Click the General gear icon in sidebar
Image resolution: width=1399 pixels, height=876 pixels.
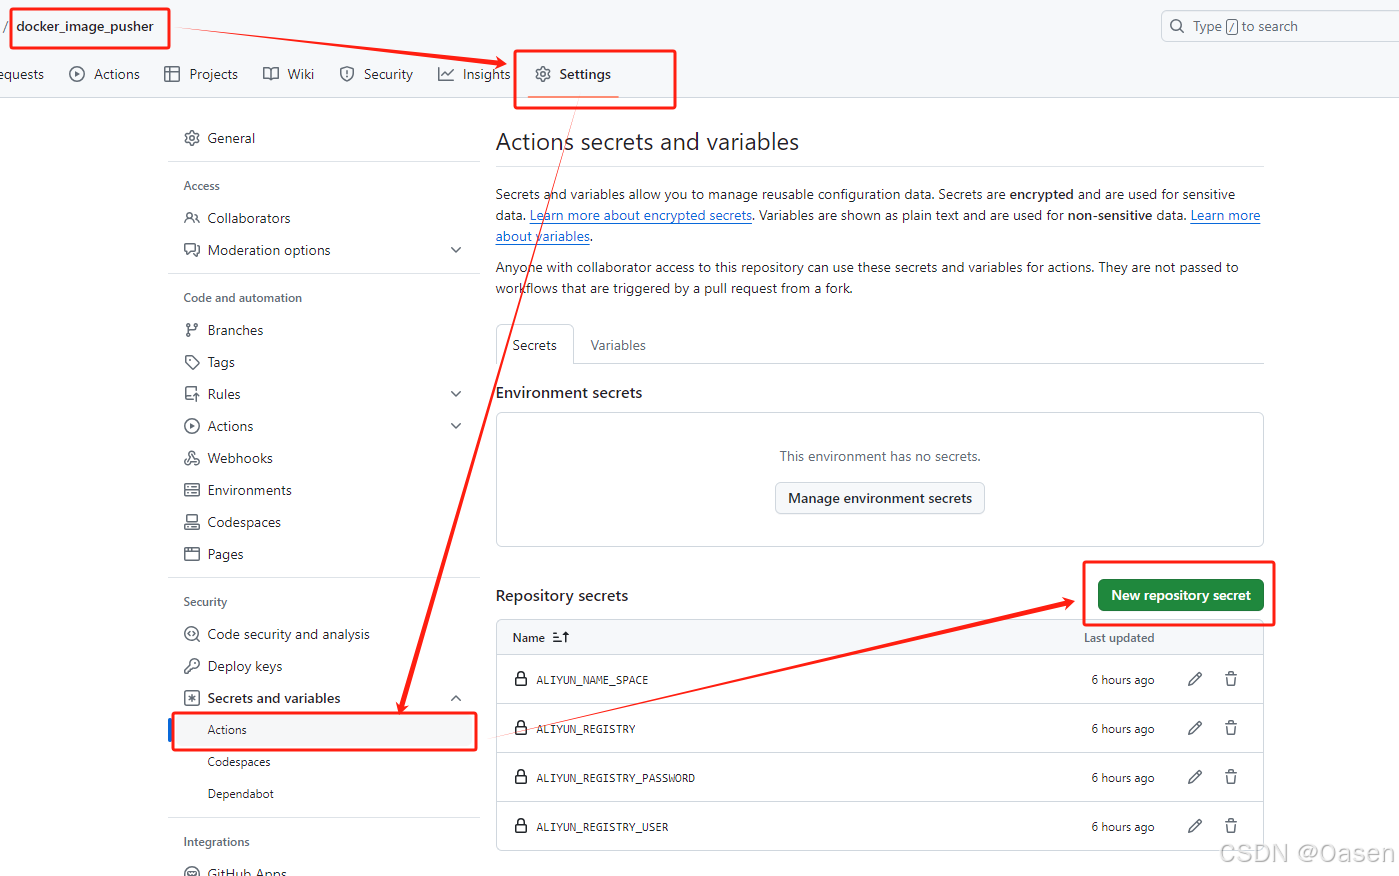tap(192, 138)
